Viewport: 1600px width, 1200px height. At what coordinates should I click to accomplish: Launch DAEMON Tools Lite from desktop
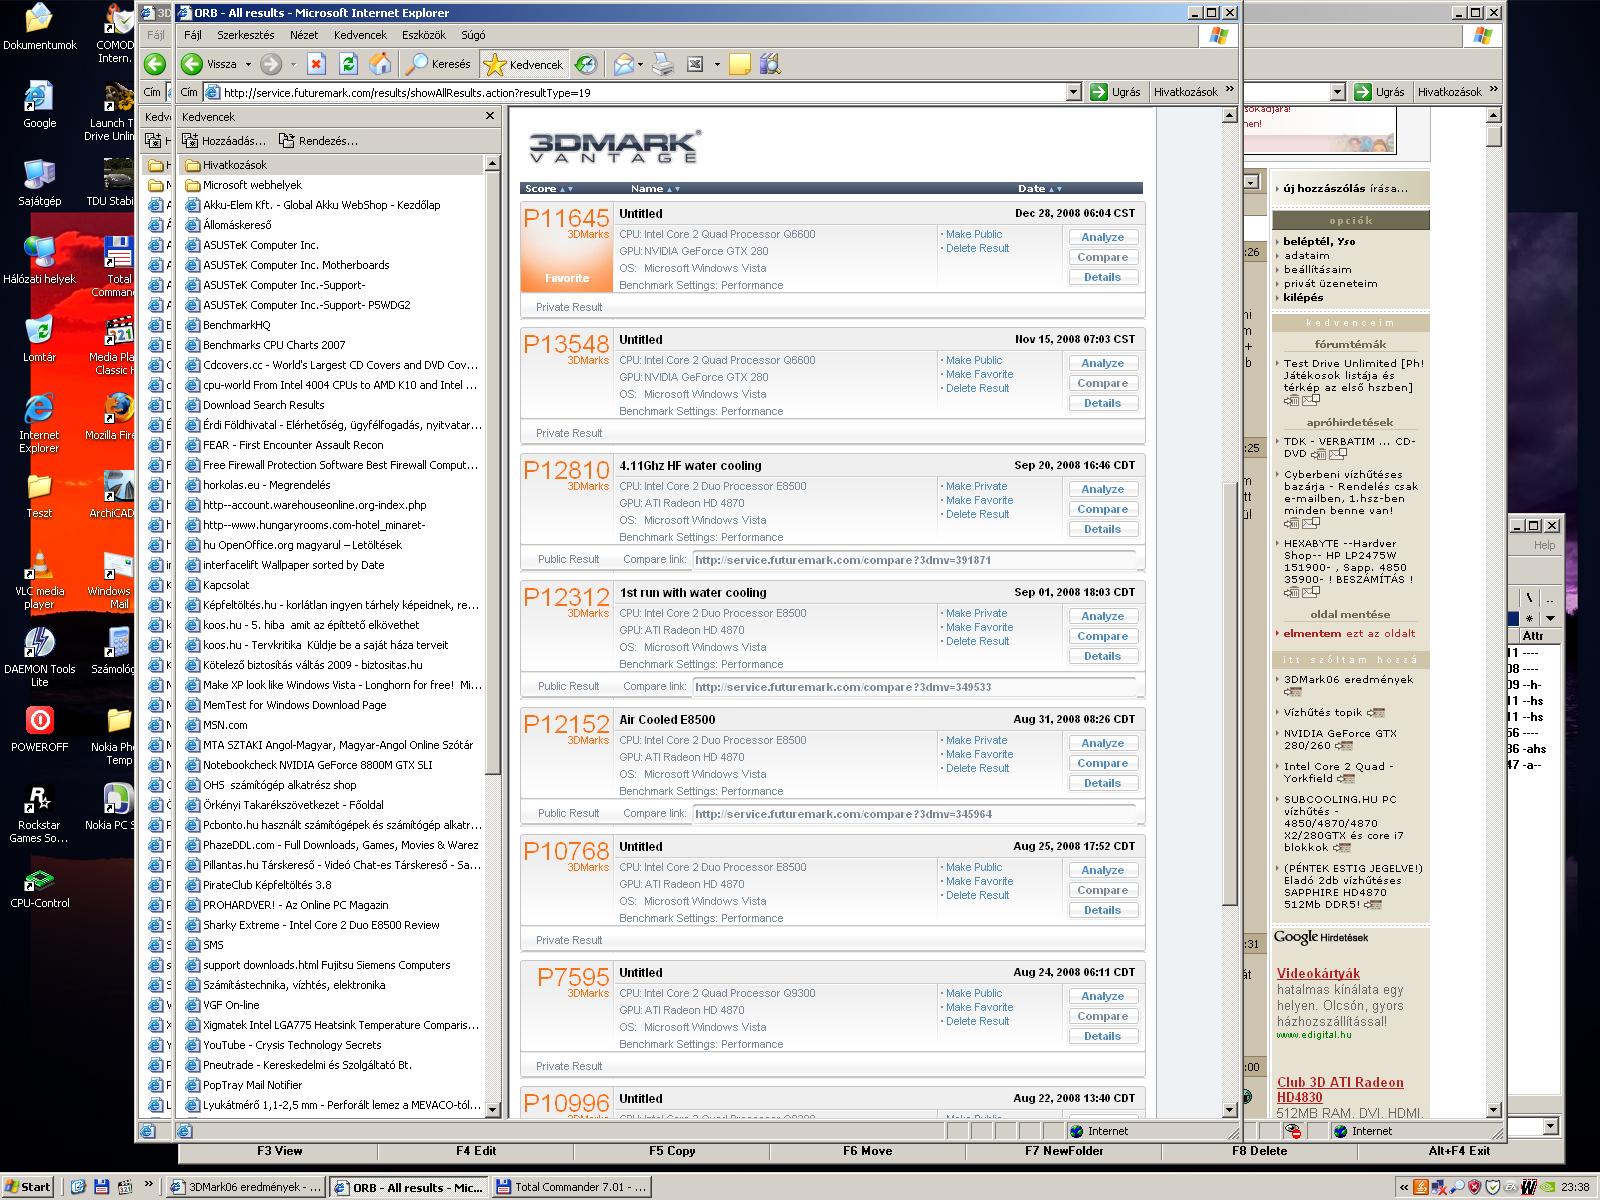pos(39,657)
